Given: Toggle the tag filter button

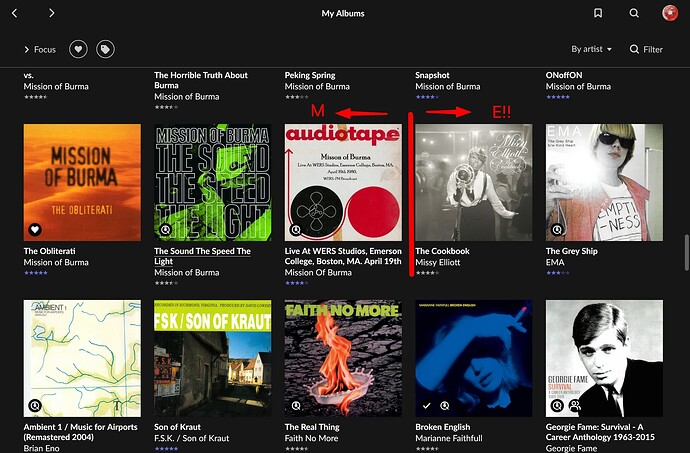Looking at the screenshot, I should [x=105, y=49].
